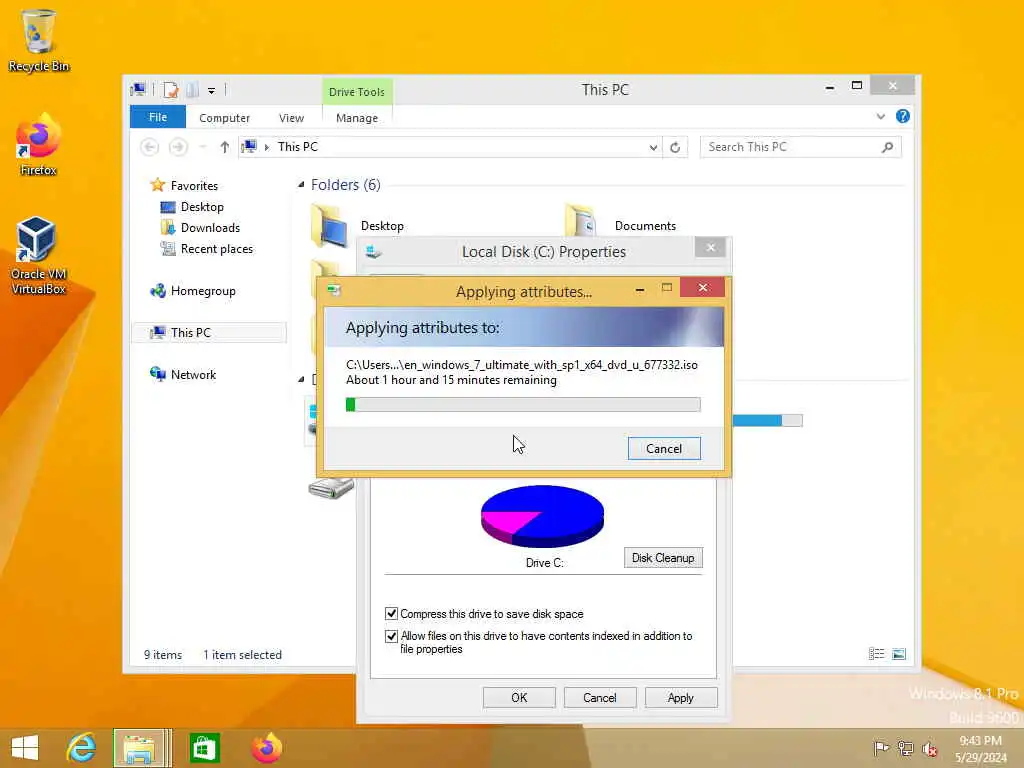Refresh the This PC view
The height and width of the screenshot is (768, 1024).
point(675,148)
